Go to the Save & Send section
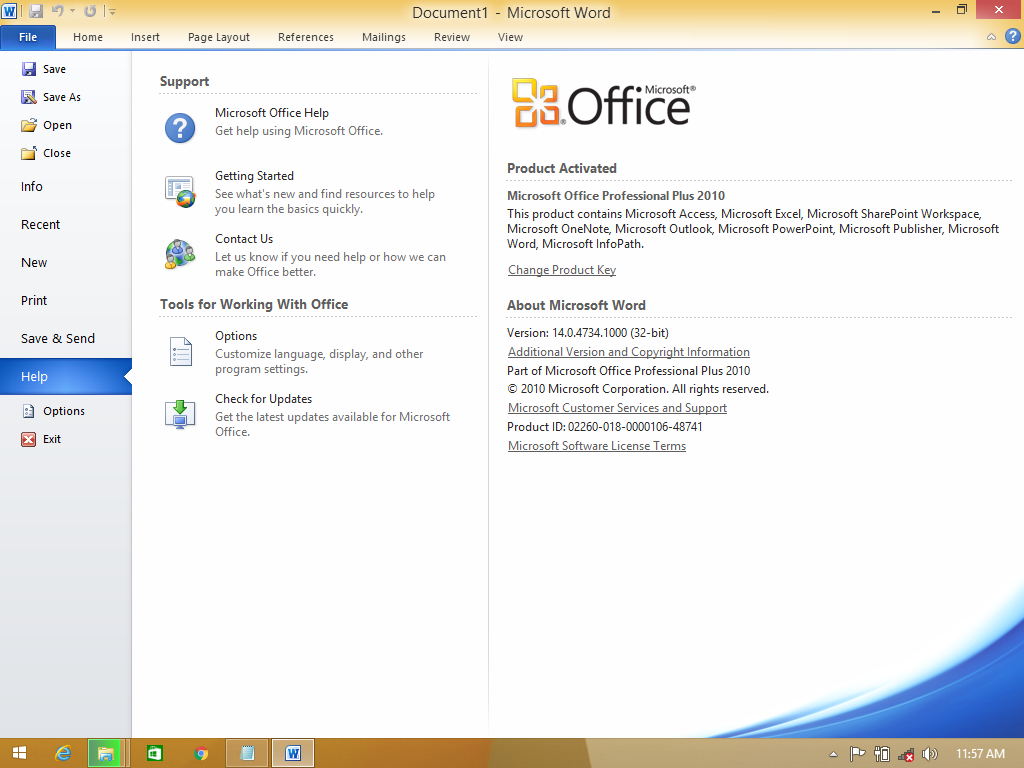The height and width of the screenshot is (768, 1024). 58,338
